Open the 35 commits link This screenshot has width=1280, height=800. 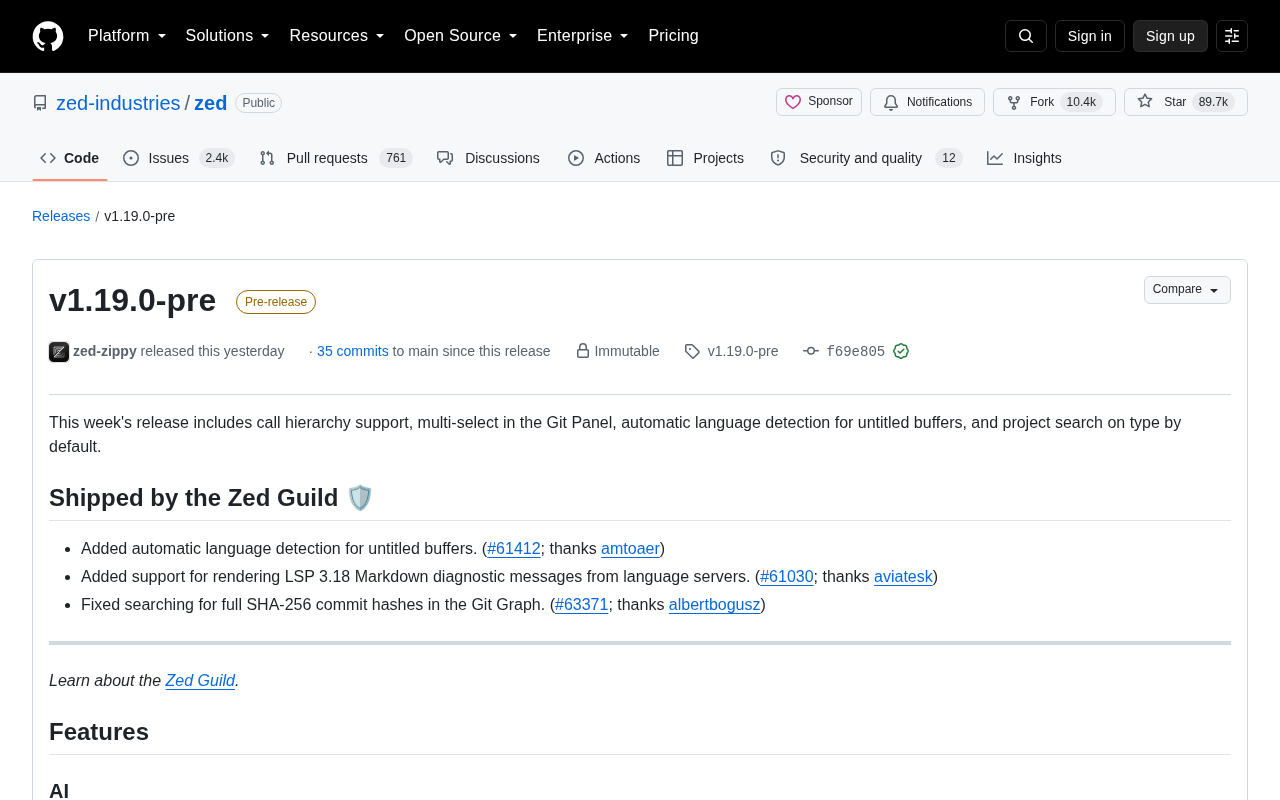[353, 351]
